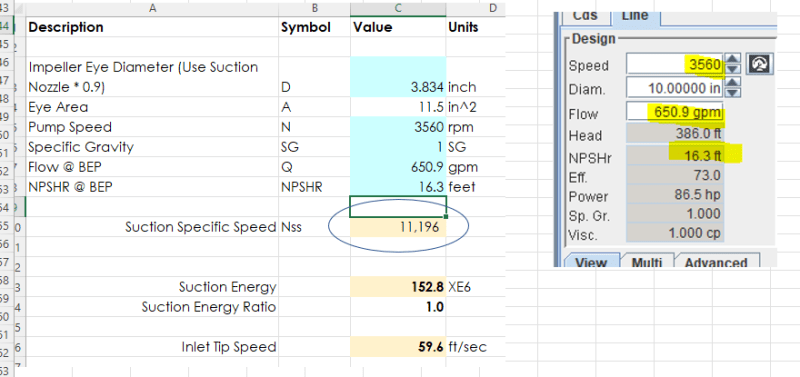Image resolution: width=800 pixels, height=377 pixels.
Task: Click the Sp. Gr. value 1.000
Action: pyautogui.click(x=675, y=214)
